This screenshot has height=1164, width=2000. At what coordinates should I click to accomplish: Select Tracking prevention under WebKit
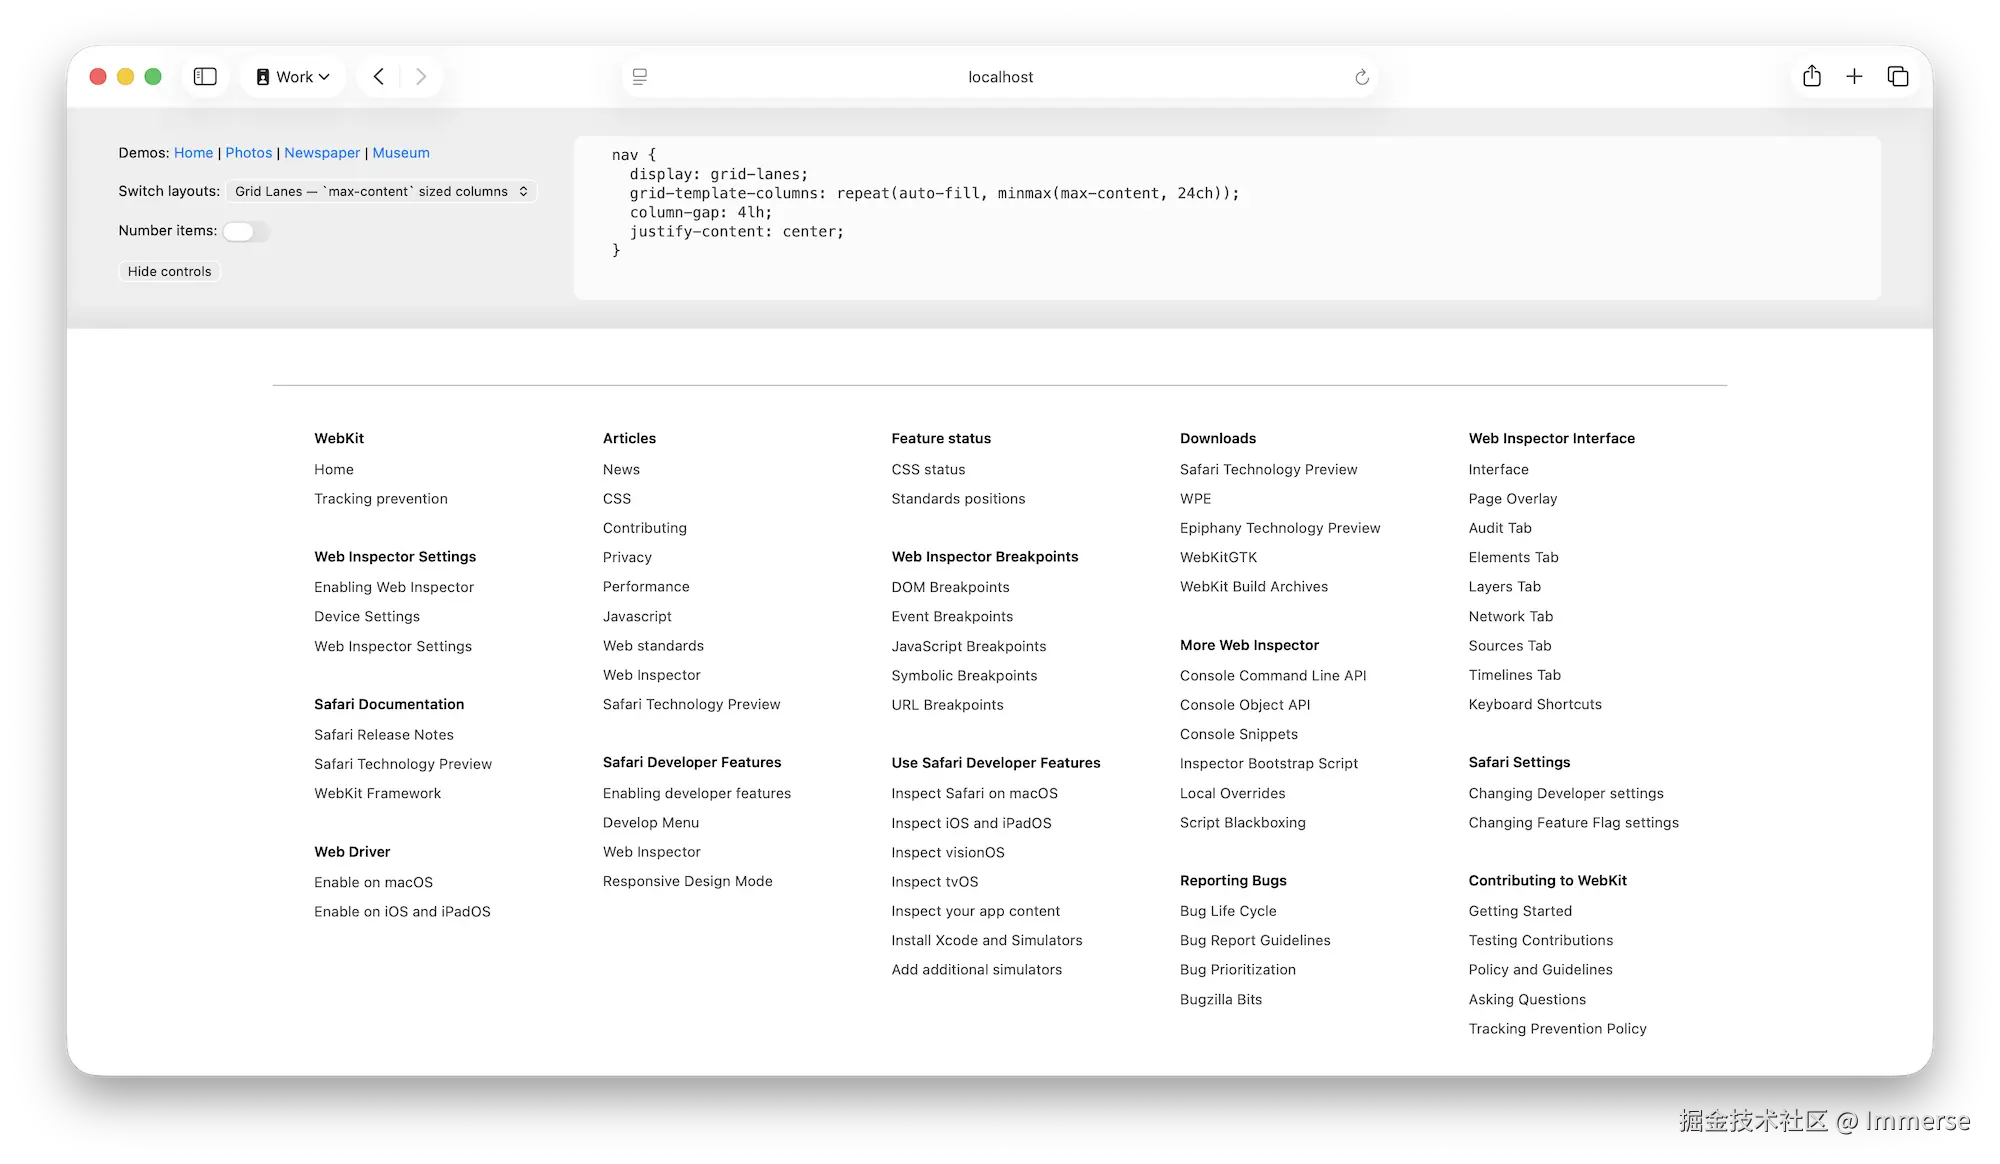tap(381, 499)
